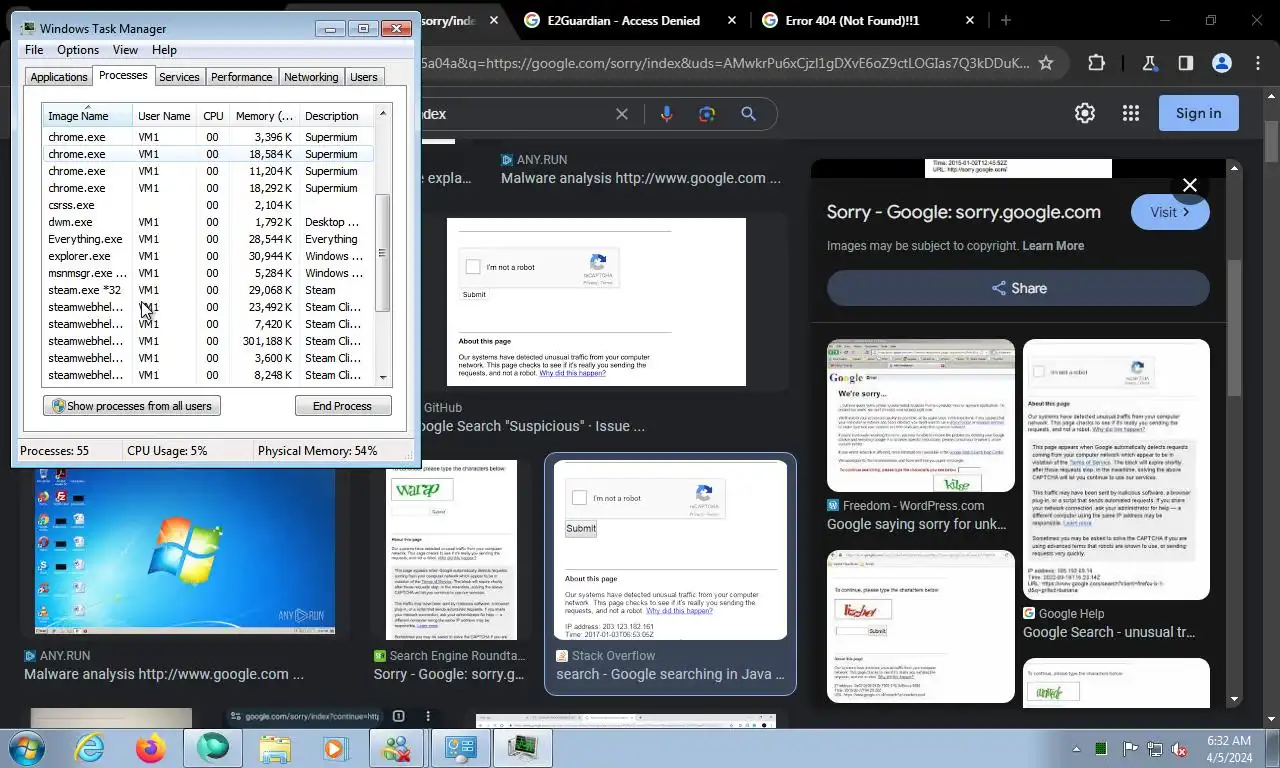Sort processes by Image Name column
Screen dimensions: 1280x768
[87, 116]
